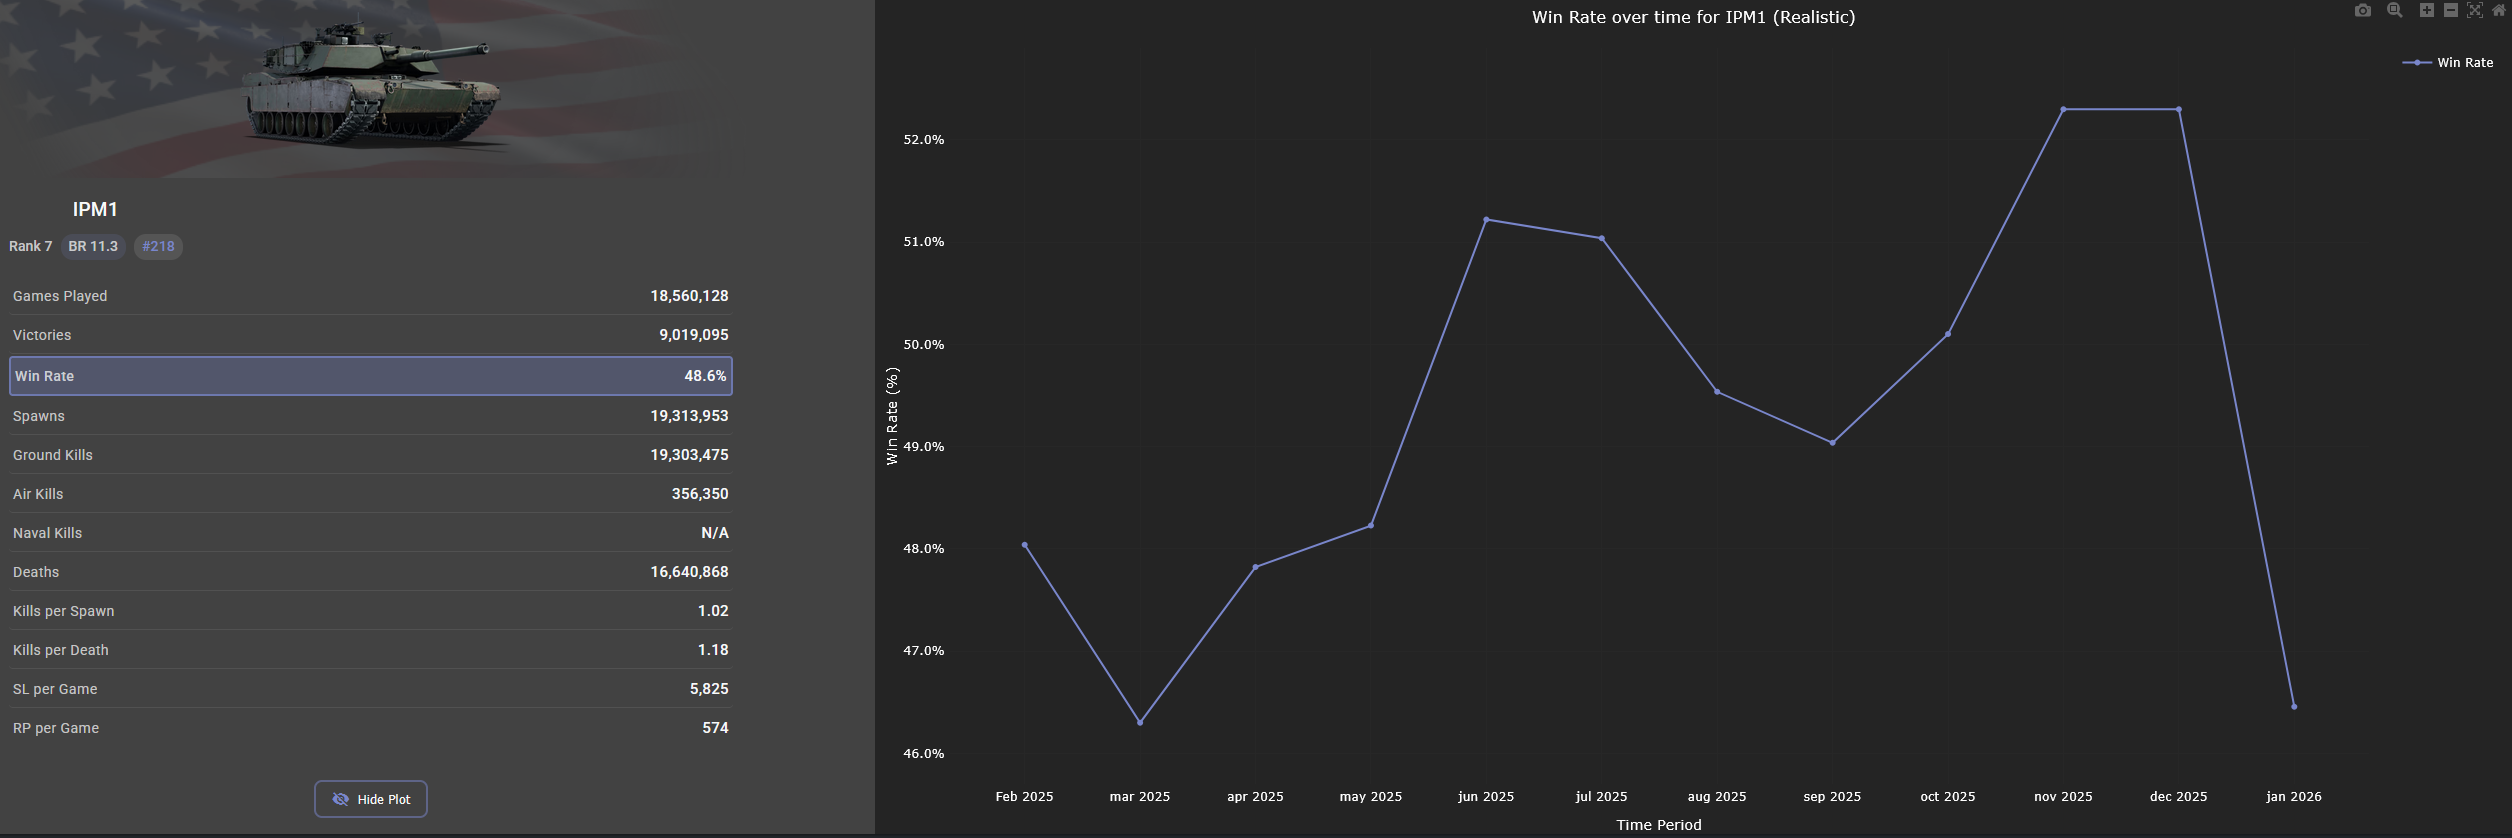Click the apr 2025 data point
This screenshot has height=838, width=2512.
(1256, 567)
